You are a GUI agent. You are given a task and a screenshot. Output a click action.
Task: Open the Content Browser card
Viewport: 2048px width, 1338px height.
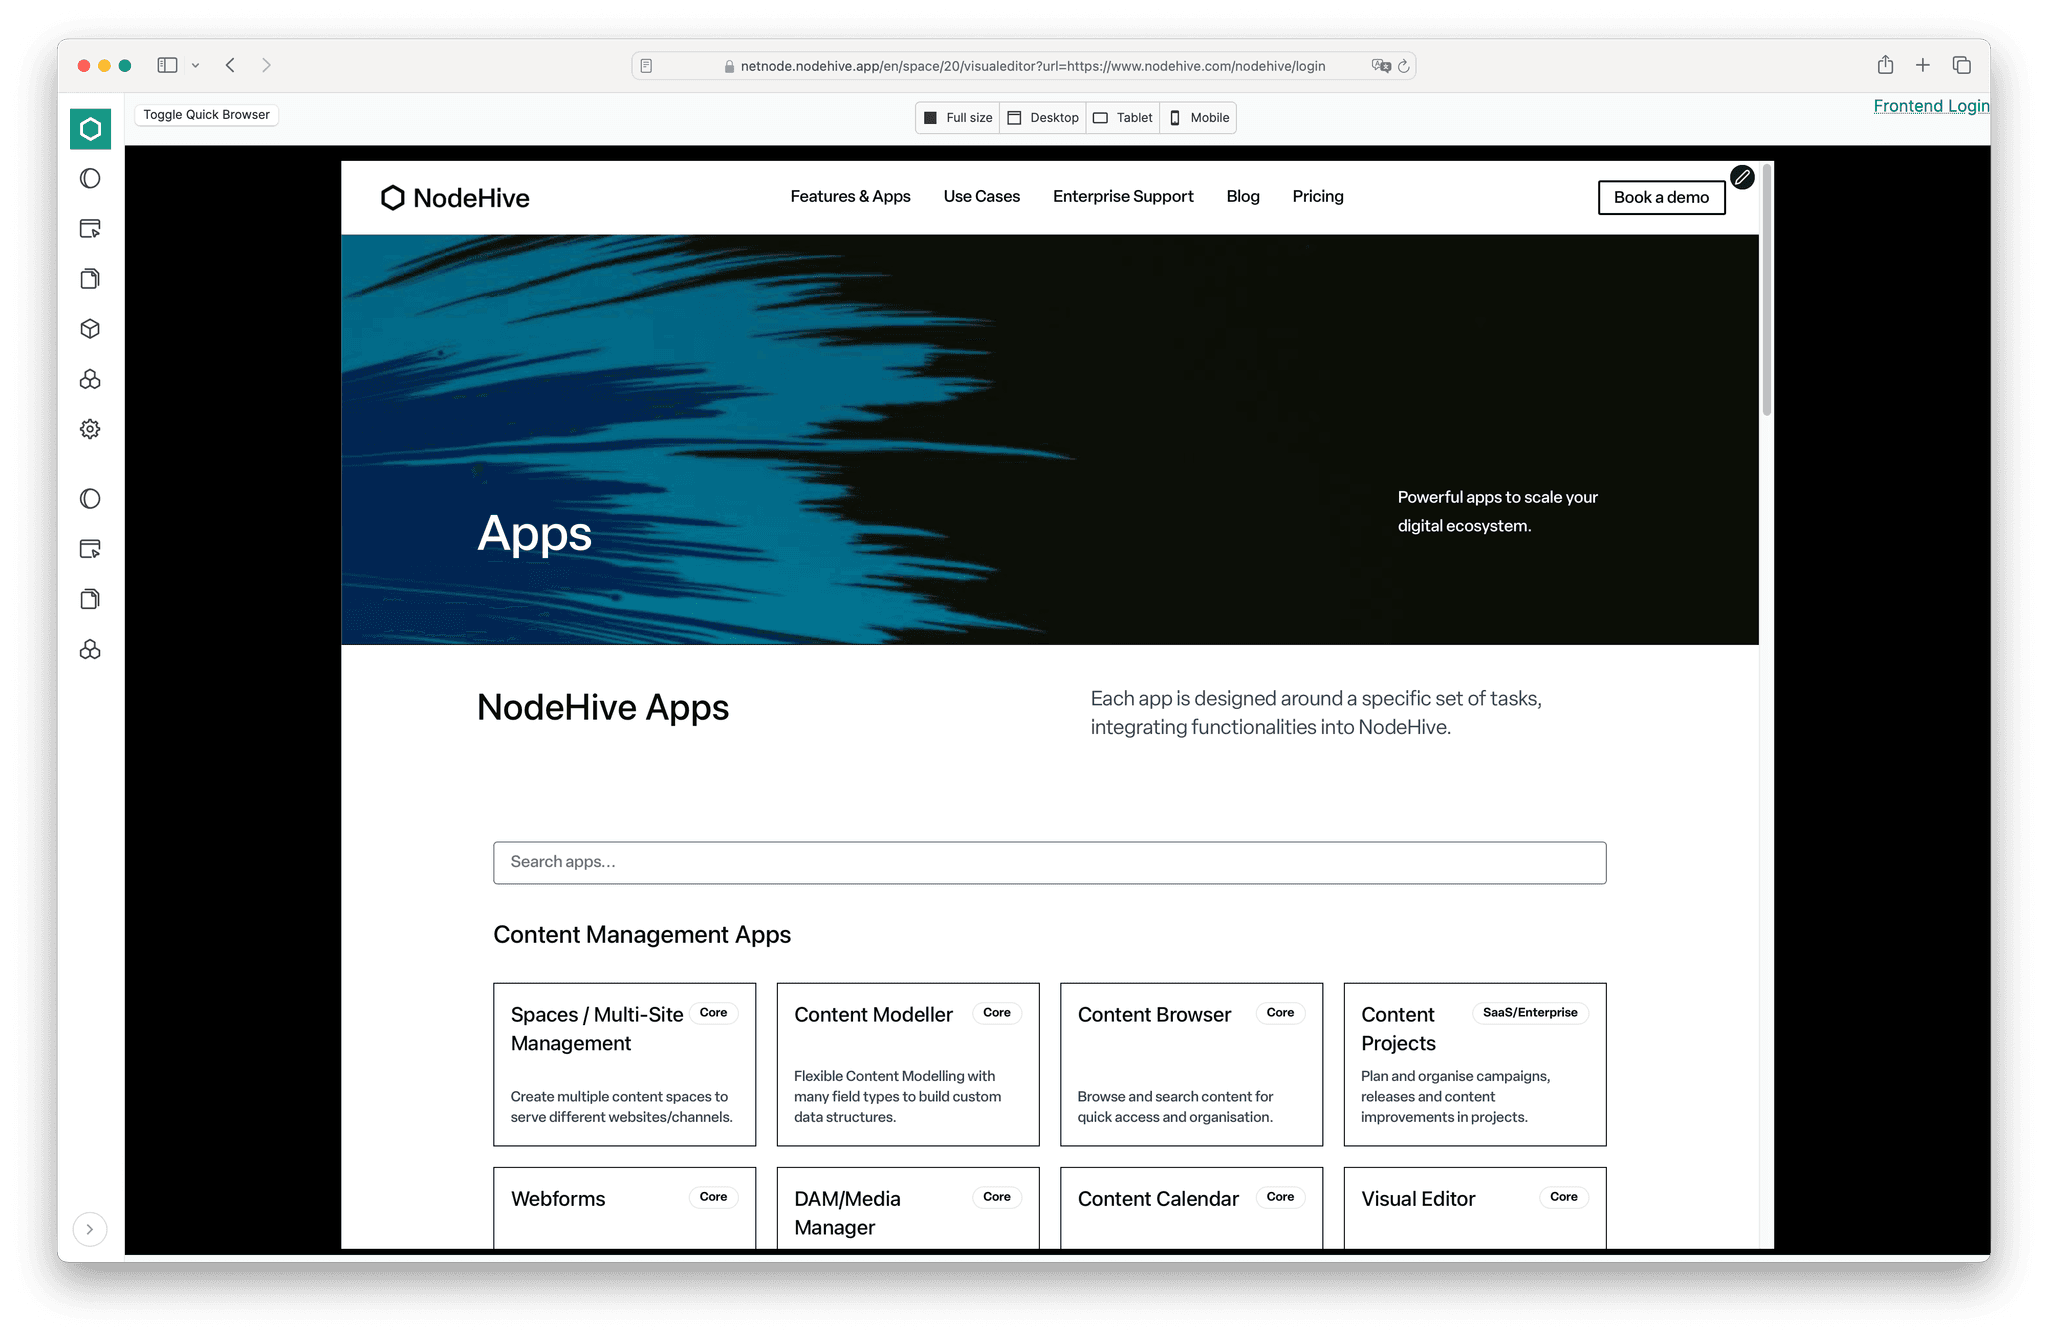tap(1191, 1065)
